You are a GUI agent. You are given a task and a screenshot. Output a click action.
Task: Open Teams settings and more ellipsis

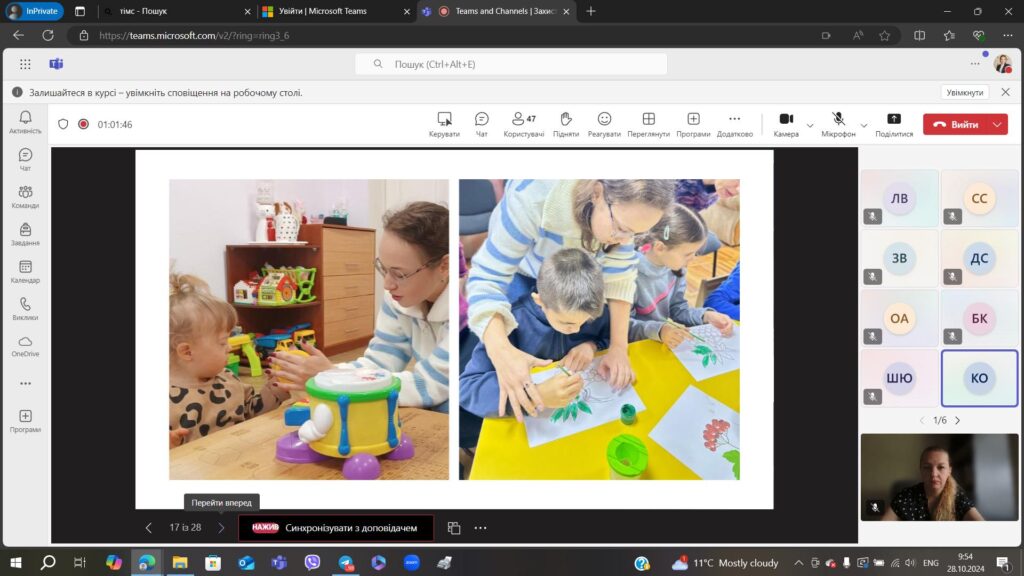[x=975, y=64]
